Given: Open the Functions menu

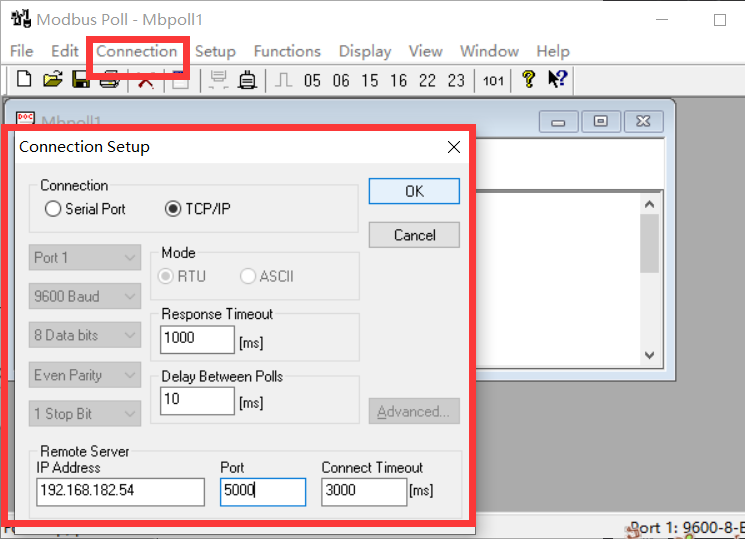Looking at the screenshot, I should click(287, 51).
